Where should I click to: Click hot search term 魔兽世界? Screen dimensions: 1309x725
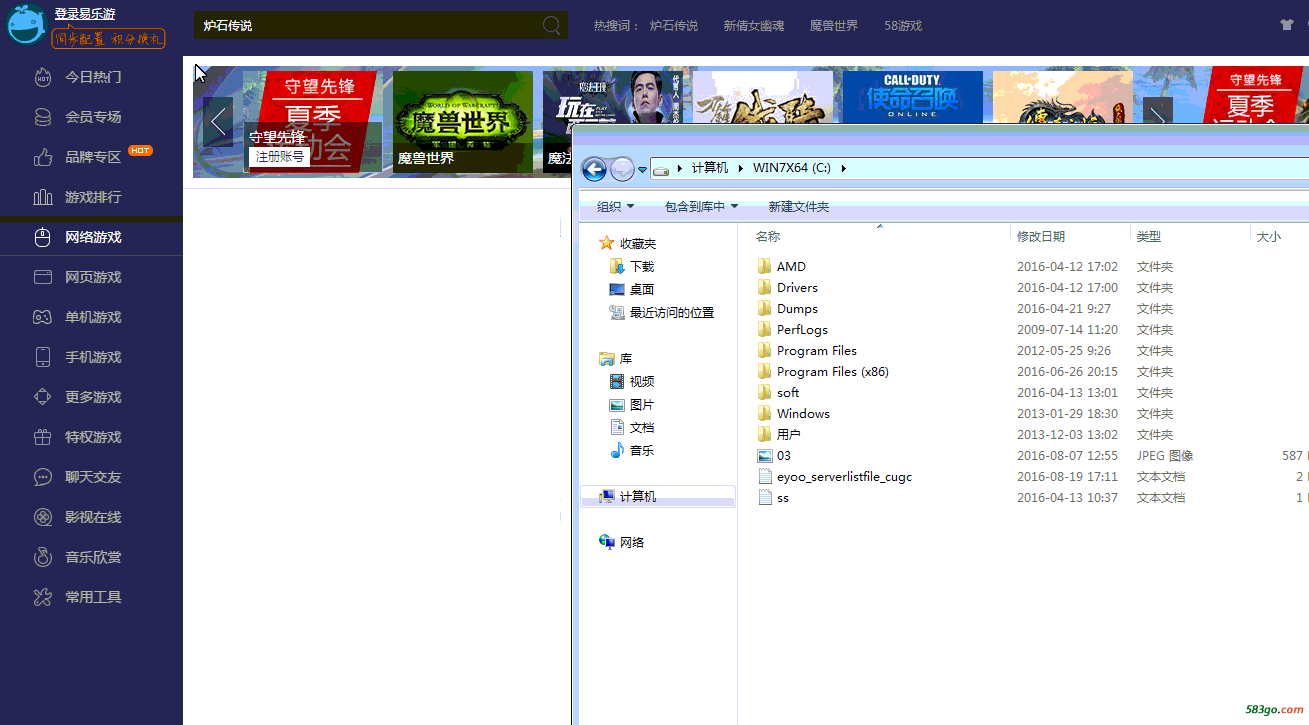coord(834,26)
